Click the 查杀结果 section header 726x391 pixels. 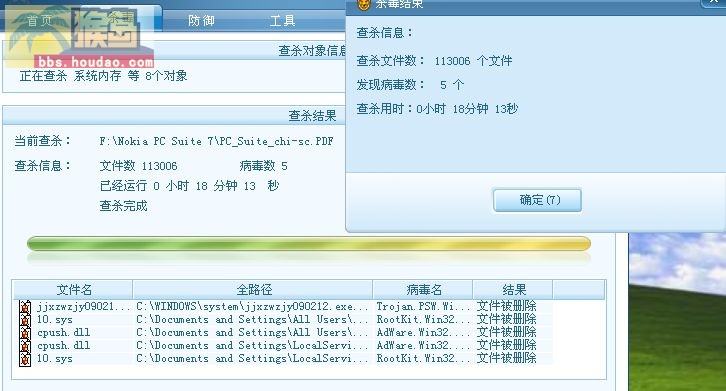pos(312,116)
